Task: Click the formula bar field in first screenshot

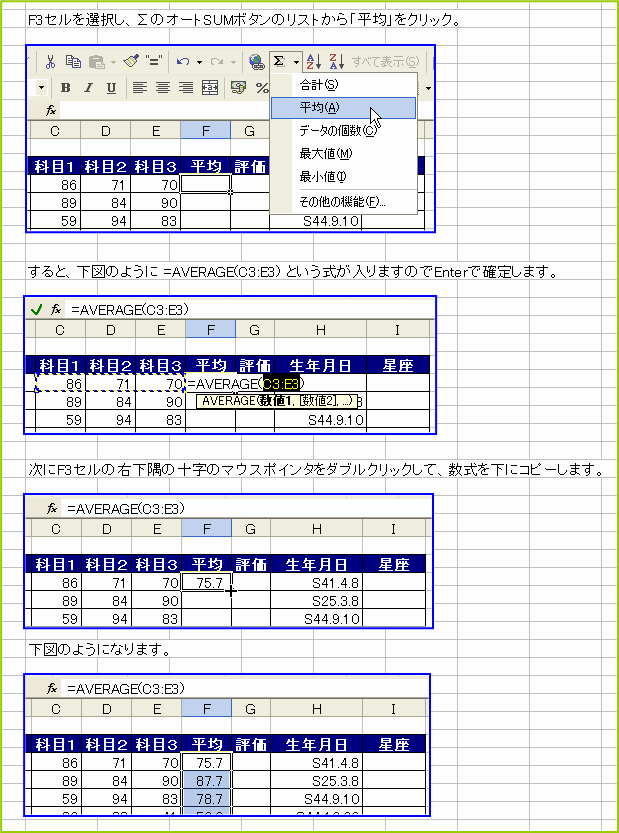Action: [x=165, y=110]
